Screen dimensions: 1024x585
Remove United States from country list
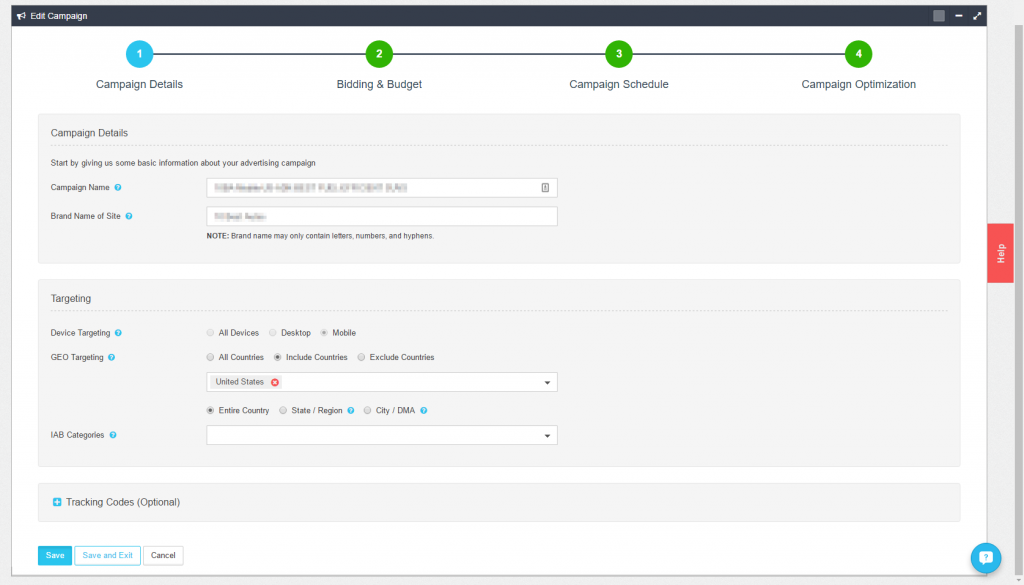pyautogui.click(x=275, y=383)
